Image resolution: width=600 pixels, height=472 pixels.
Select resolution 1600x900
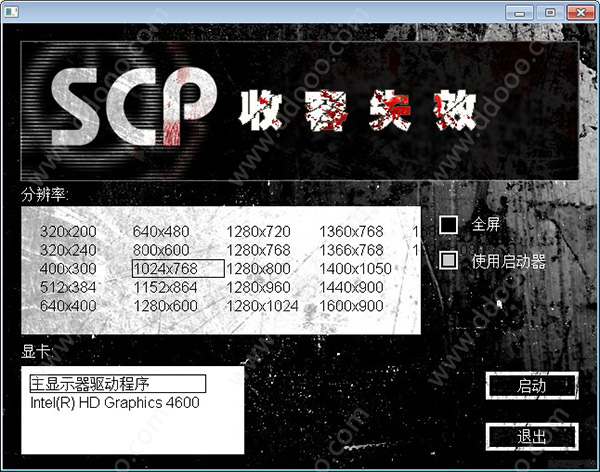351,306
